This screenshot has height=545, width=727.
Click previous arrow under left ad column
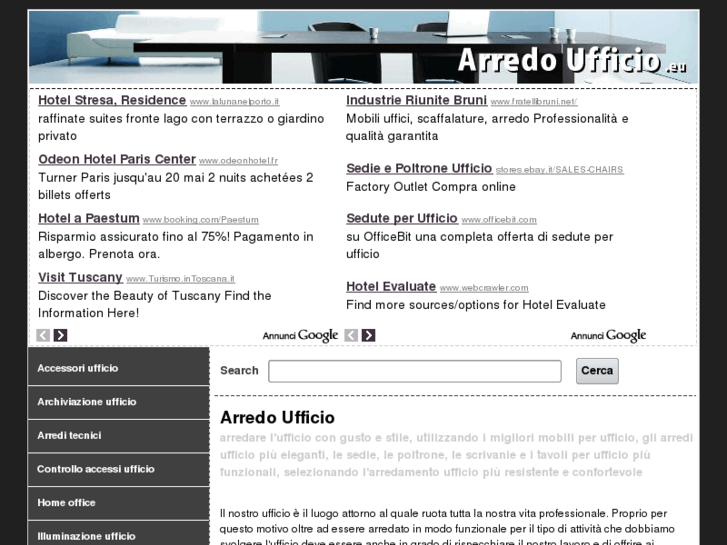point(43,335)
